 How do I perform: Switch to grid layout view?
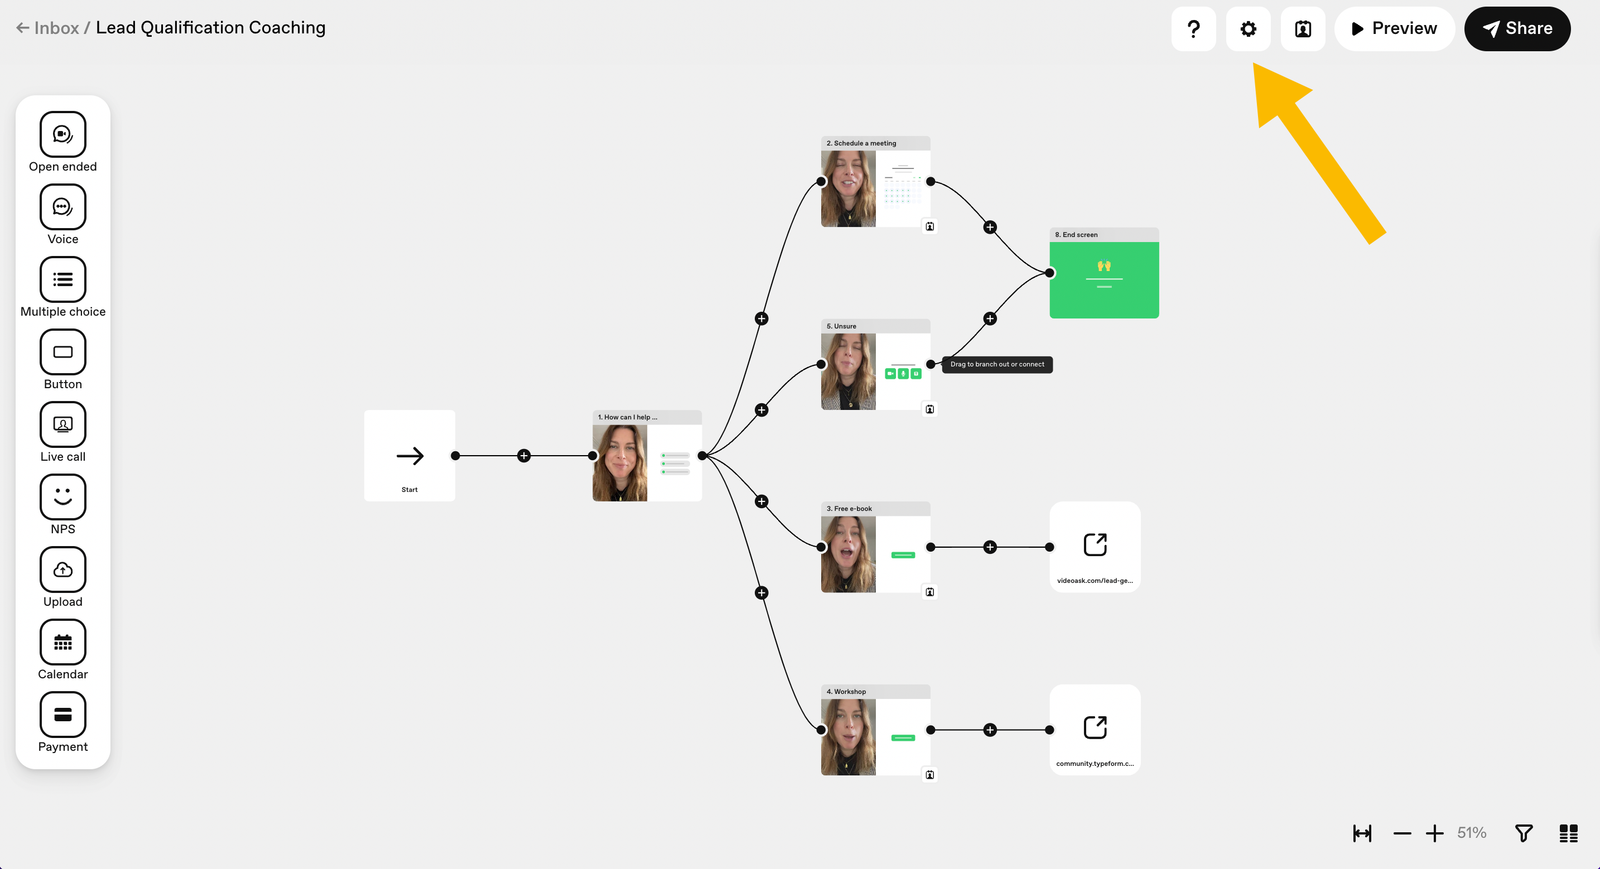(x=1568, y=833)
